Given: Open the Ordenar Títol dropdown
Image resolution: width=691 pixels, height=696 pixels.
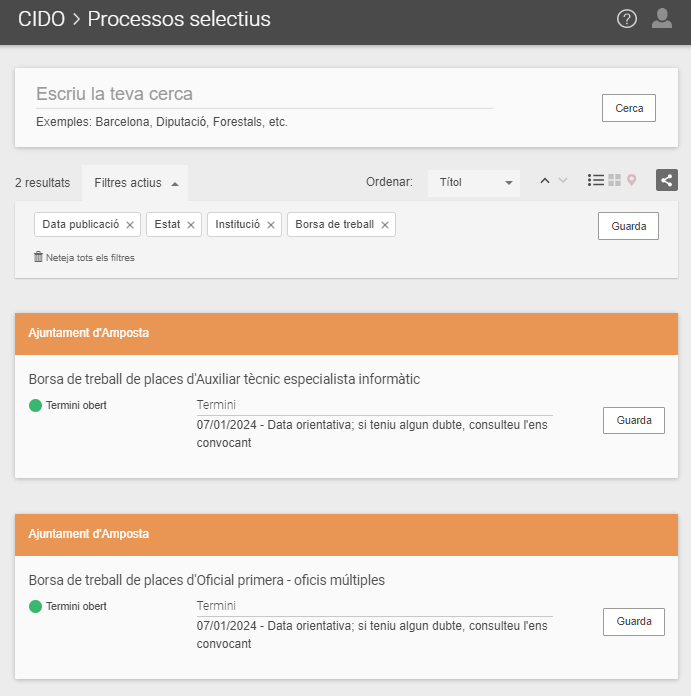Looking at the screenshot, I should 474,182.
